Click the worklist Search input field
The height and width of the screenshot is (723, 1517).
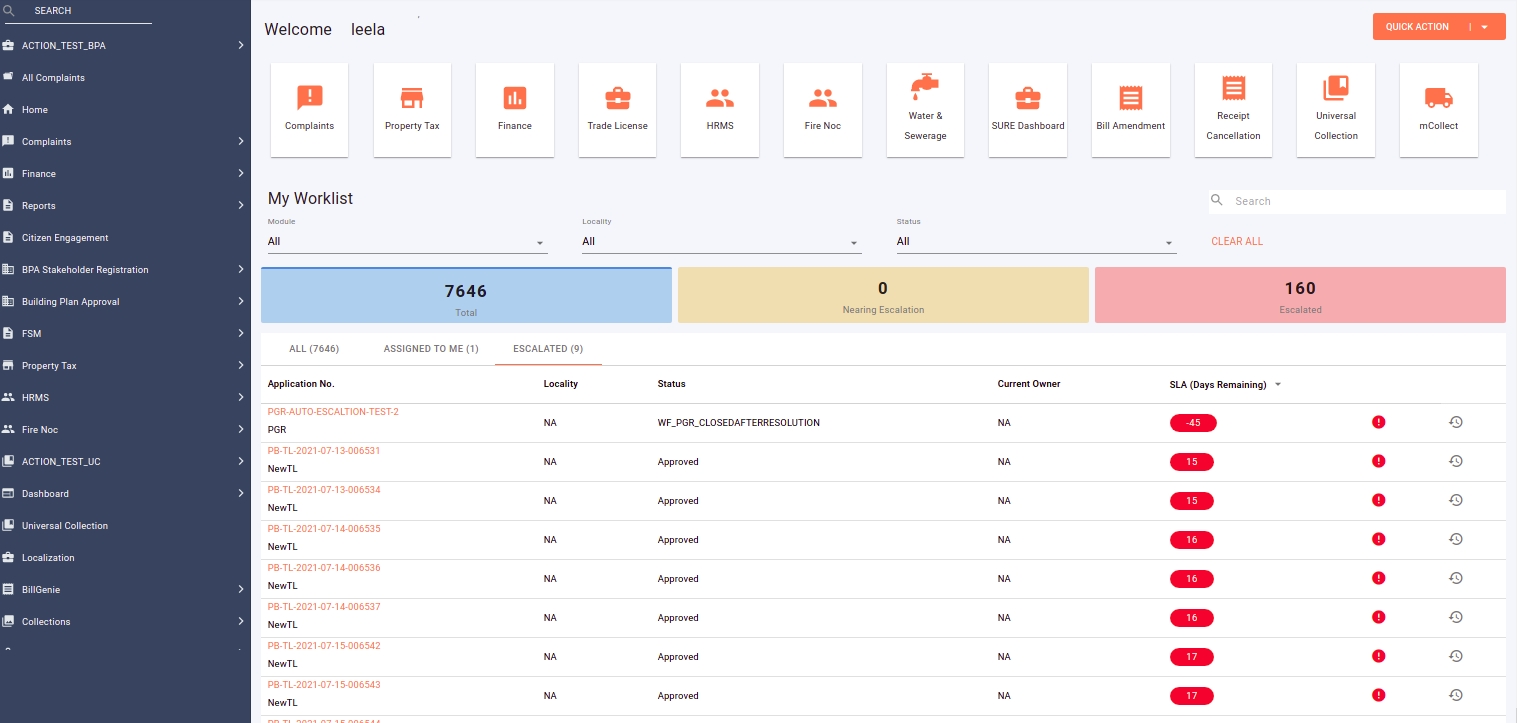pyautogui.click(x=1365, y=201)
